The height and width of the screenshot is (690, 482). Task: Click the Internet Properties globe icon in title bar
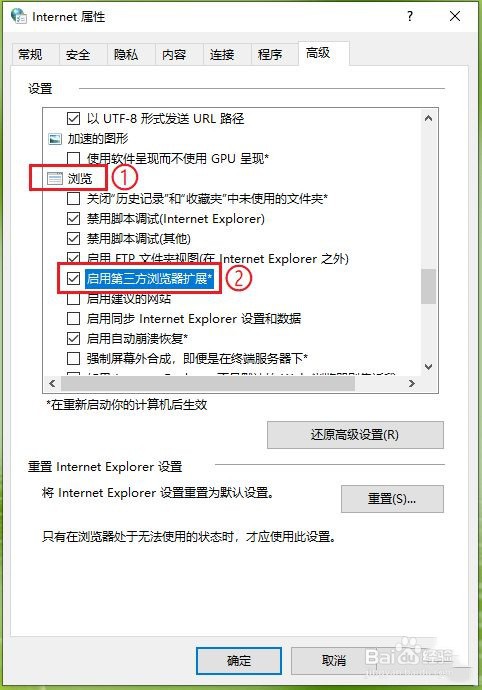[18, 16]
